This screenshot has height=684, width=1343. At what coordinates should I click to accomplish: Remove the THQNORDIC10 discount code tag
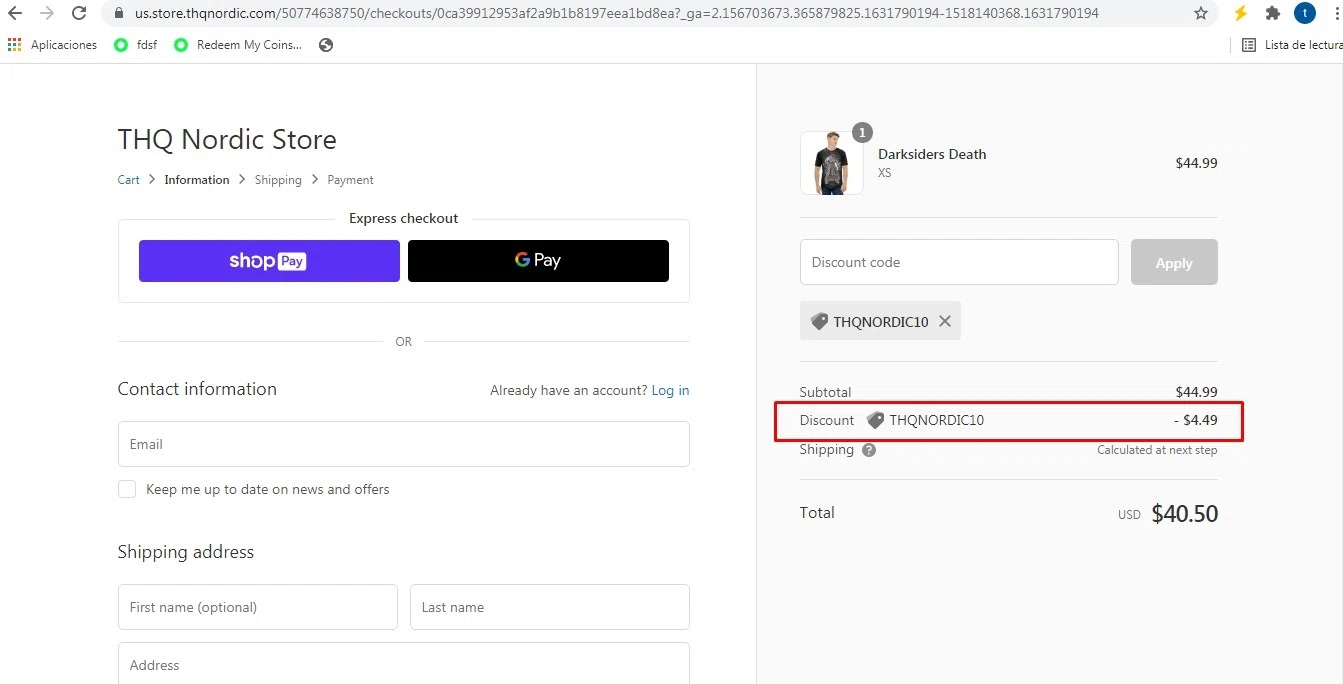[945, 321]
